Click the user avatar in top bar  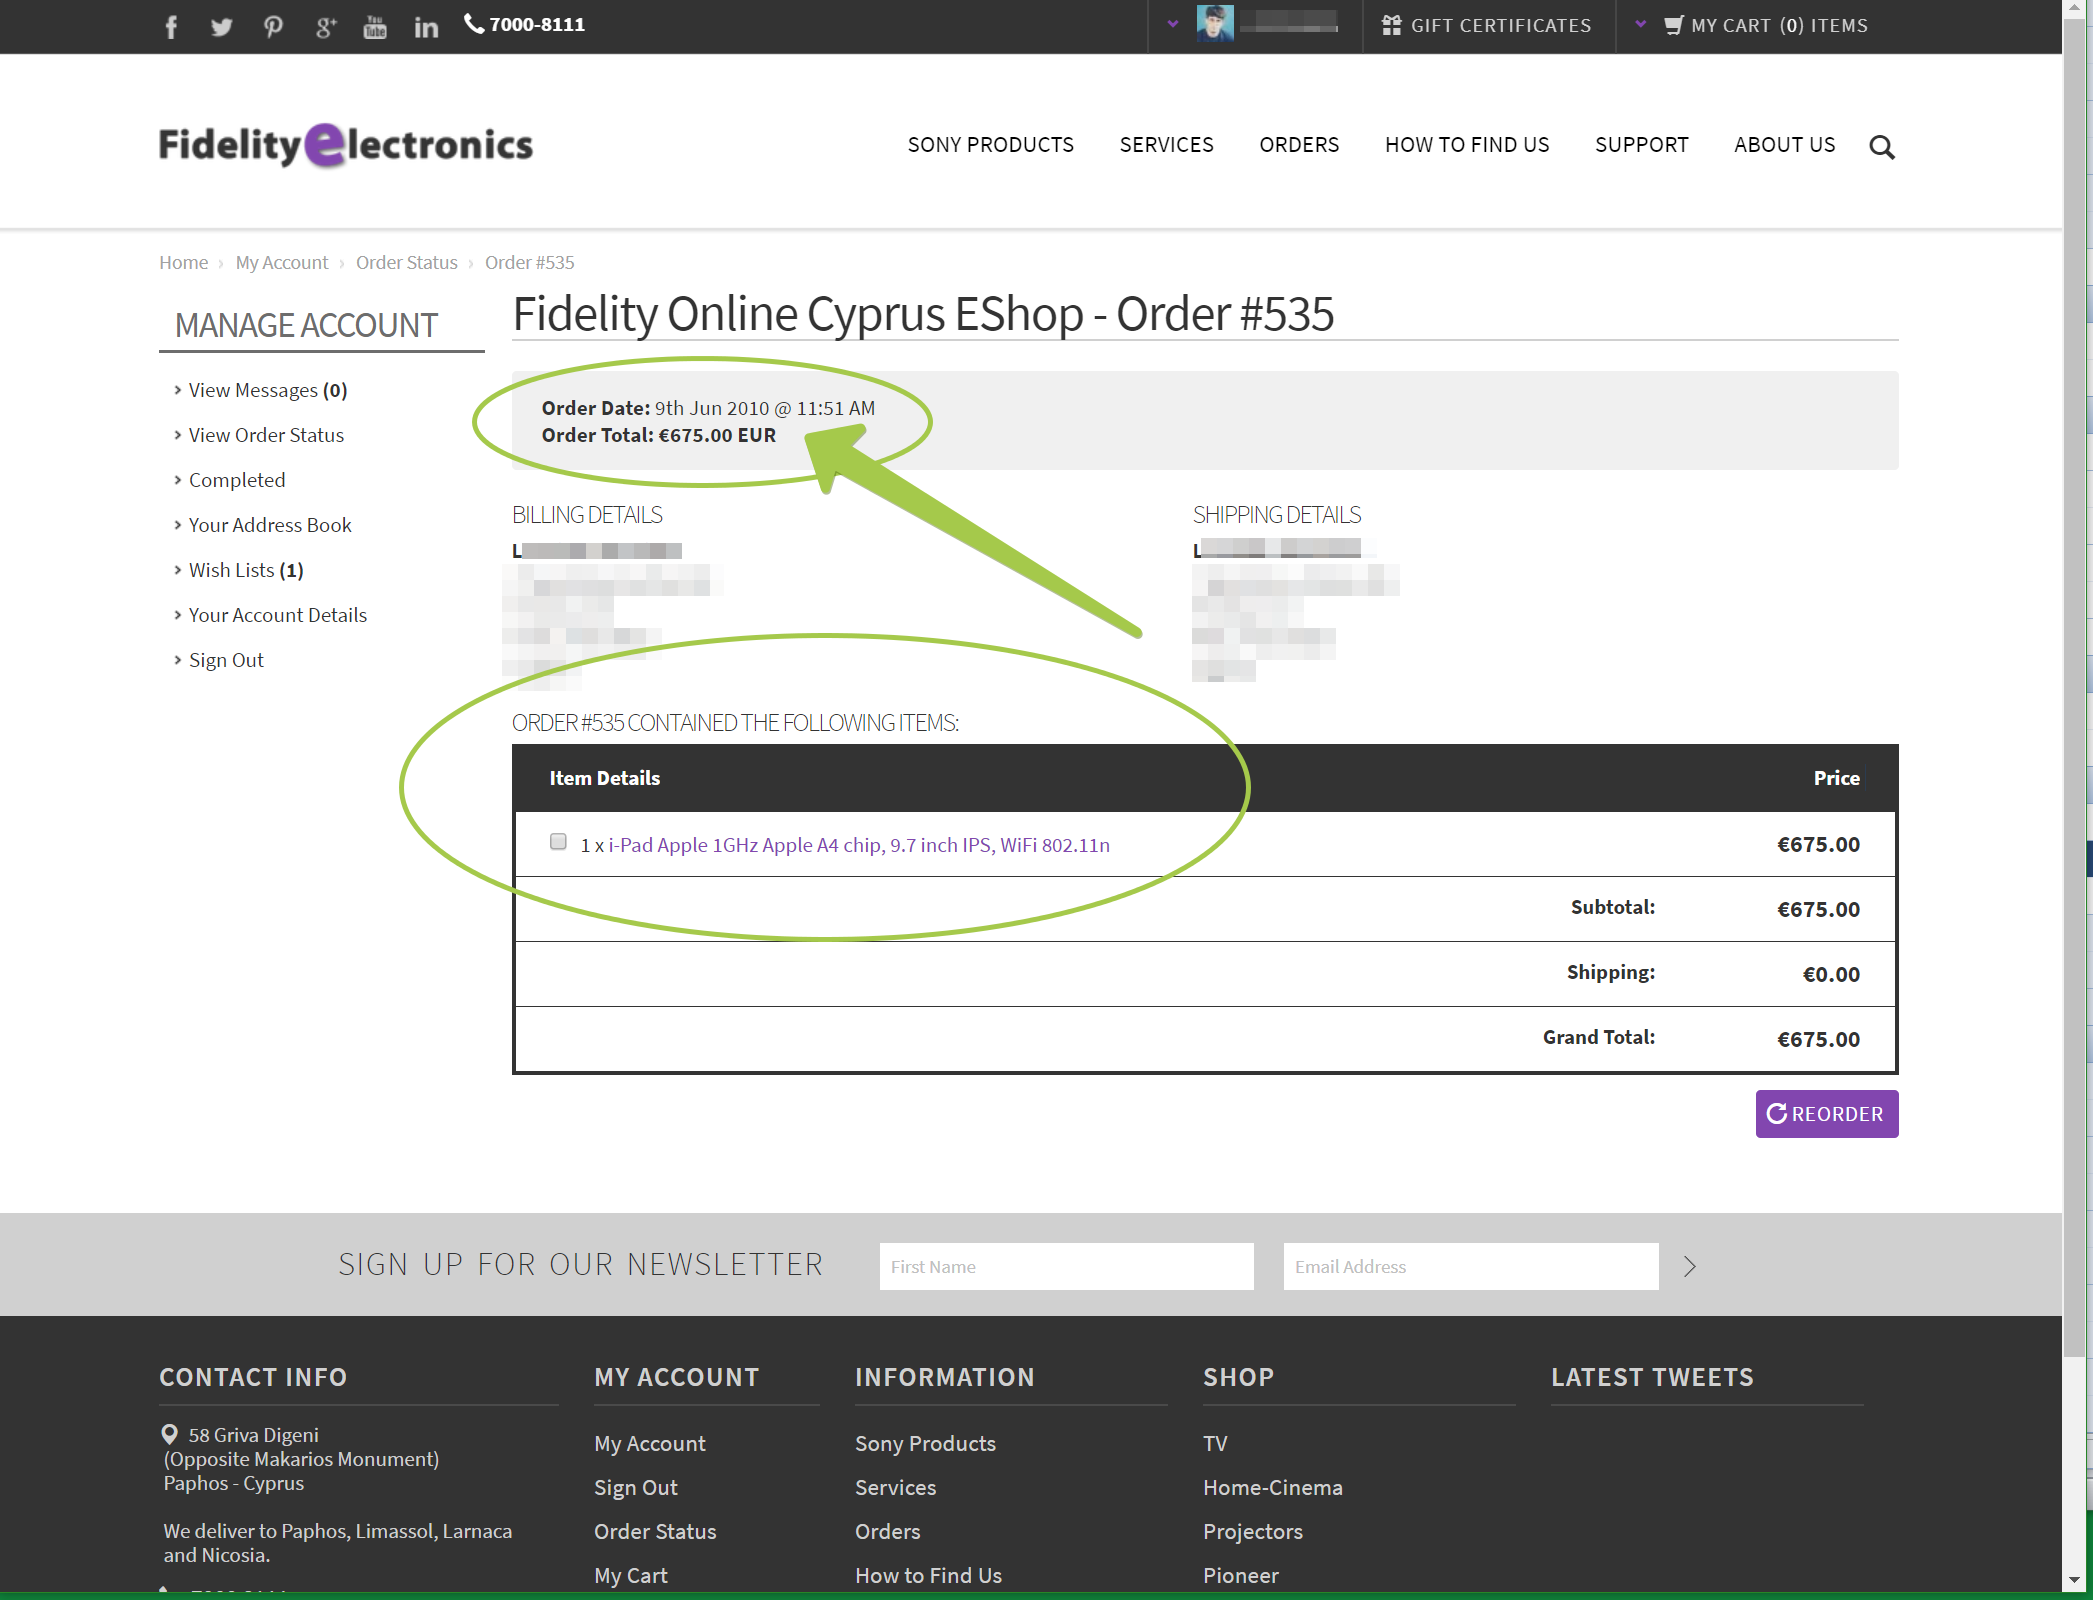click(x=1215, y=23)
